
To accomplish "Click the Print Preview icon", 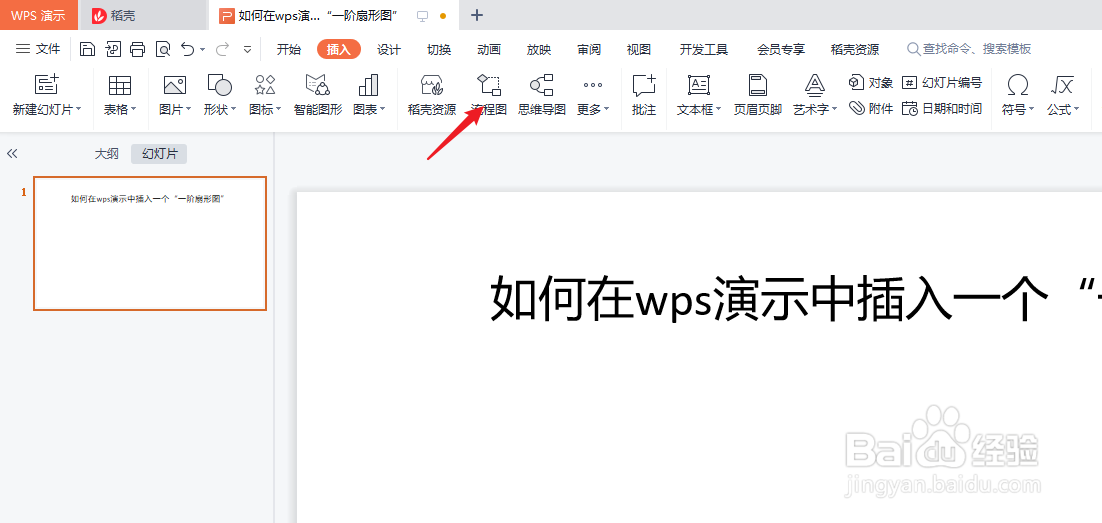I will tap(163, 49).
